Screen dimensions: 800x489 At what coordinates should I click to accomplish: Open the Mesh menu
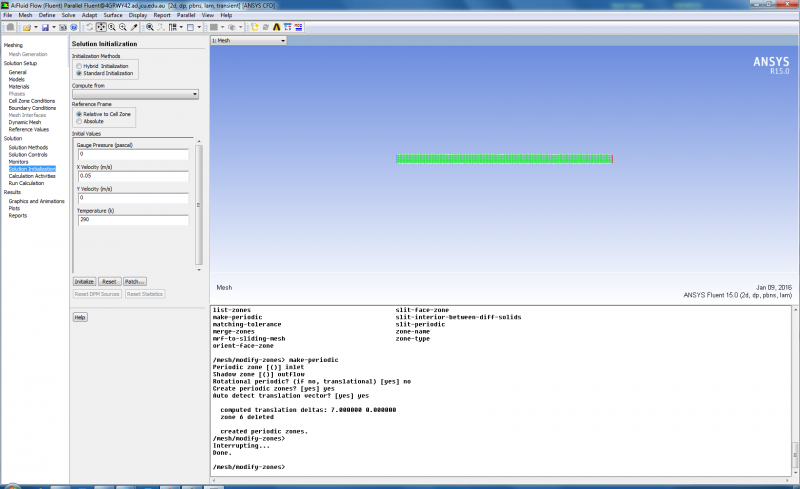25,15
